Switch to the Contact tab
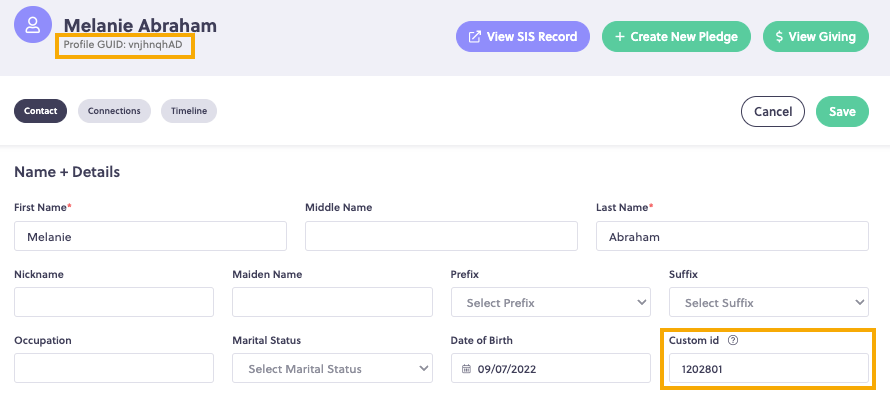The width and height of the screenshot is (890, 396). point(40,111)
